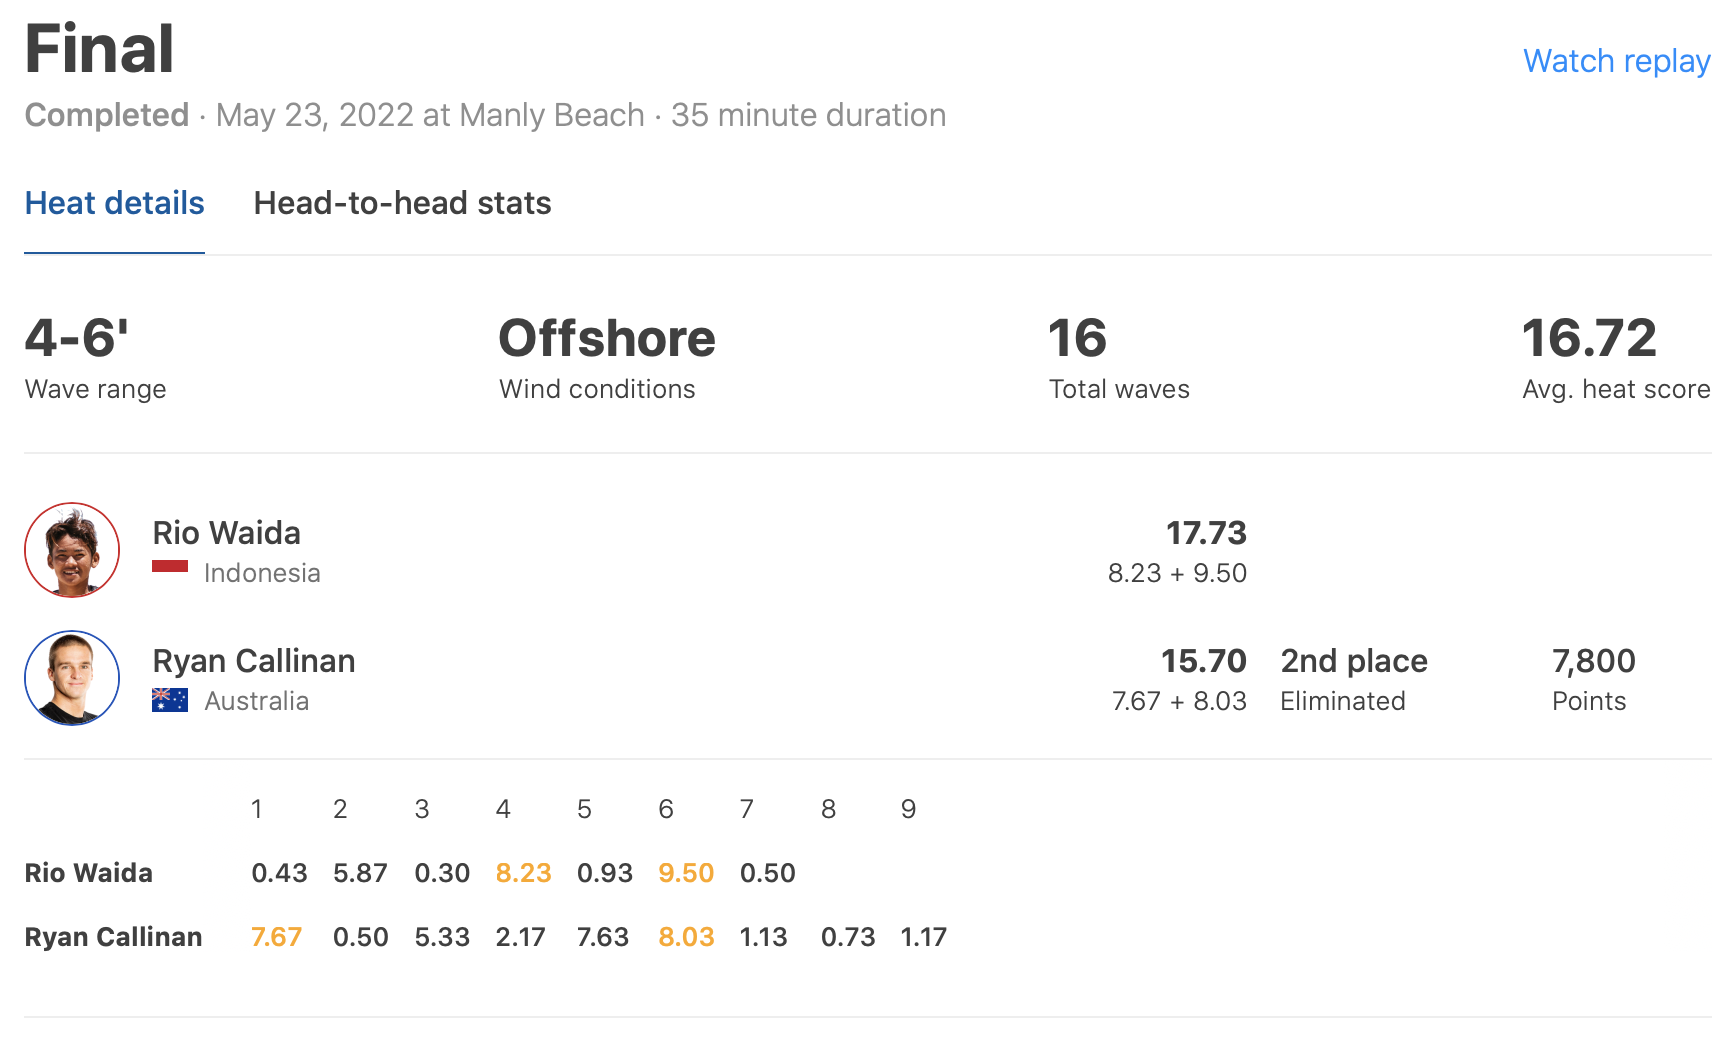
Task: Click the Rio Waida name link
Action: pyautogui.click(x=226, y=533)
